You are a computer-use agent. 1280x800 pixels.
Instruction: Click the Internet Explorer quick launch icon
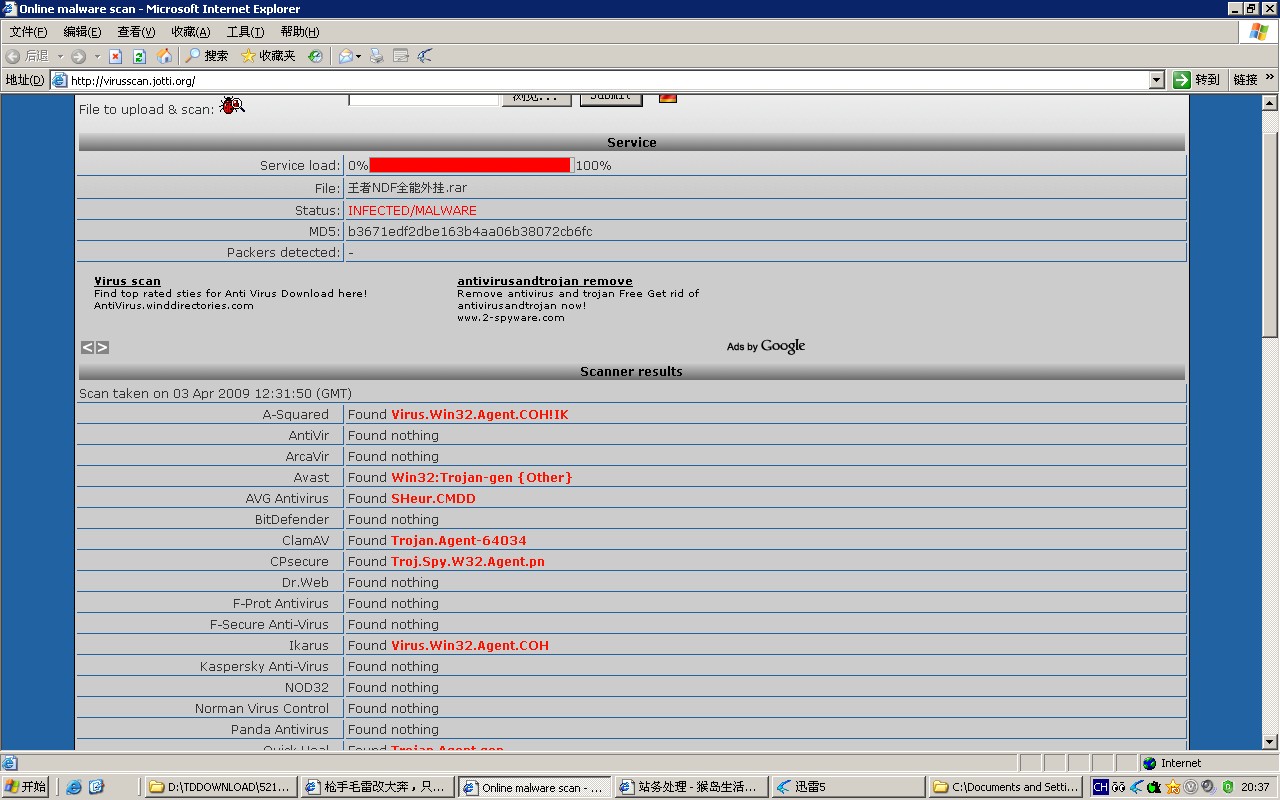point(74,787)
